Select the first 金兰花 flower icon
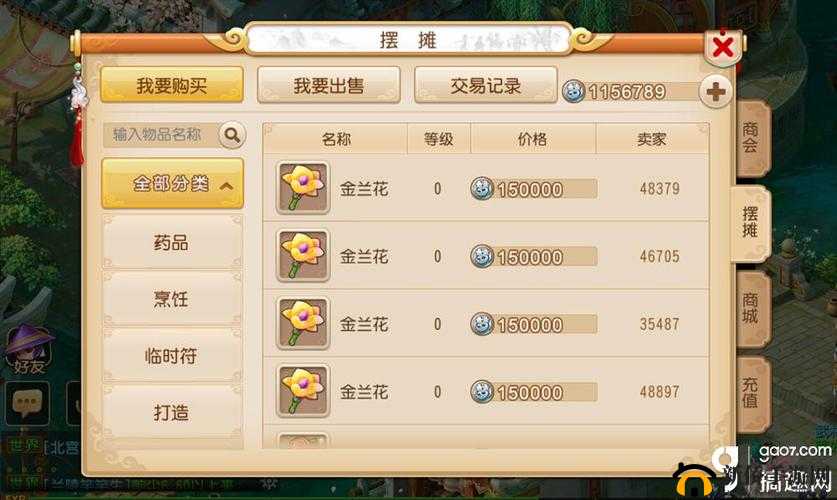Screen dimensions: 837x500 tap(303, 188)
